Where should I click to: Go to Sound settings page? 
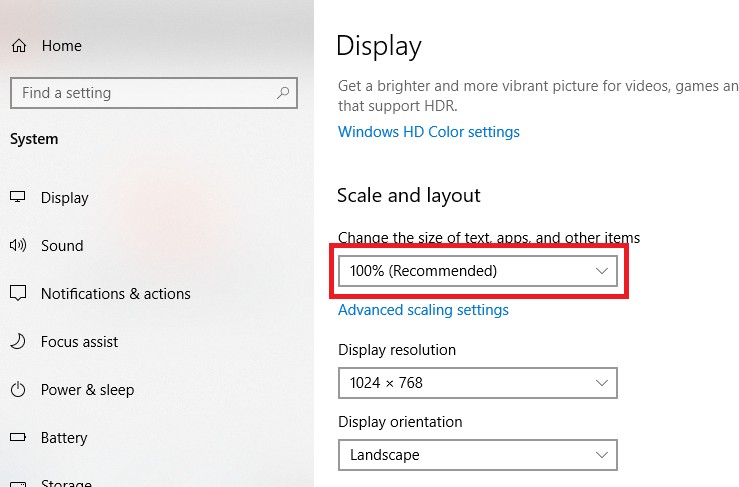click(62, 246)
